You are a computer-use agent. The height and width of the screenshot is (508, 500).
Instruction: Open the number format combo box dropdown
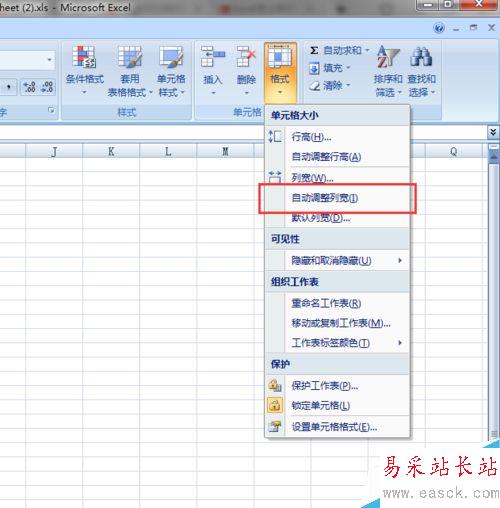[49, 60]
